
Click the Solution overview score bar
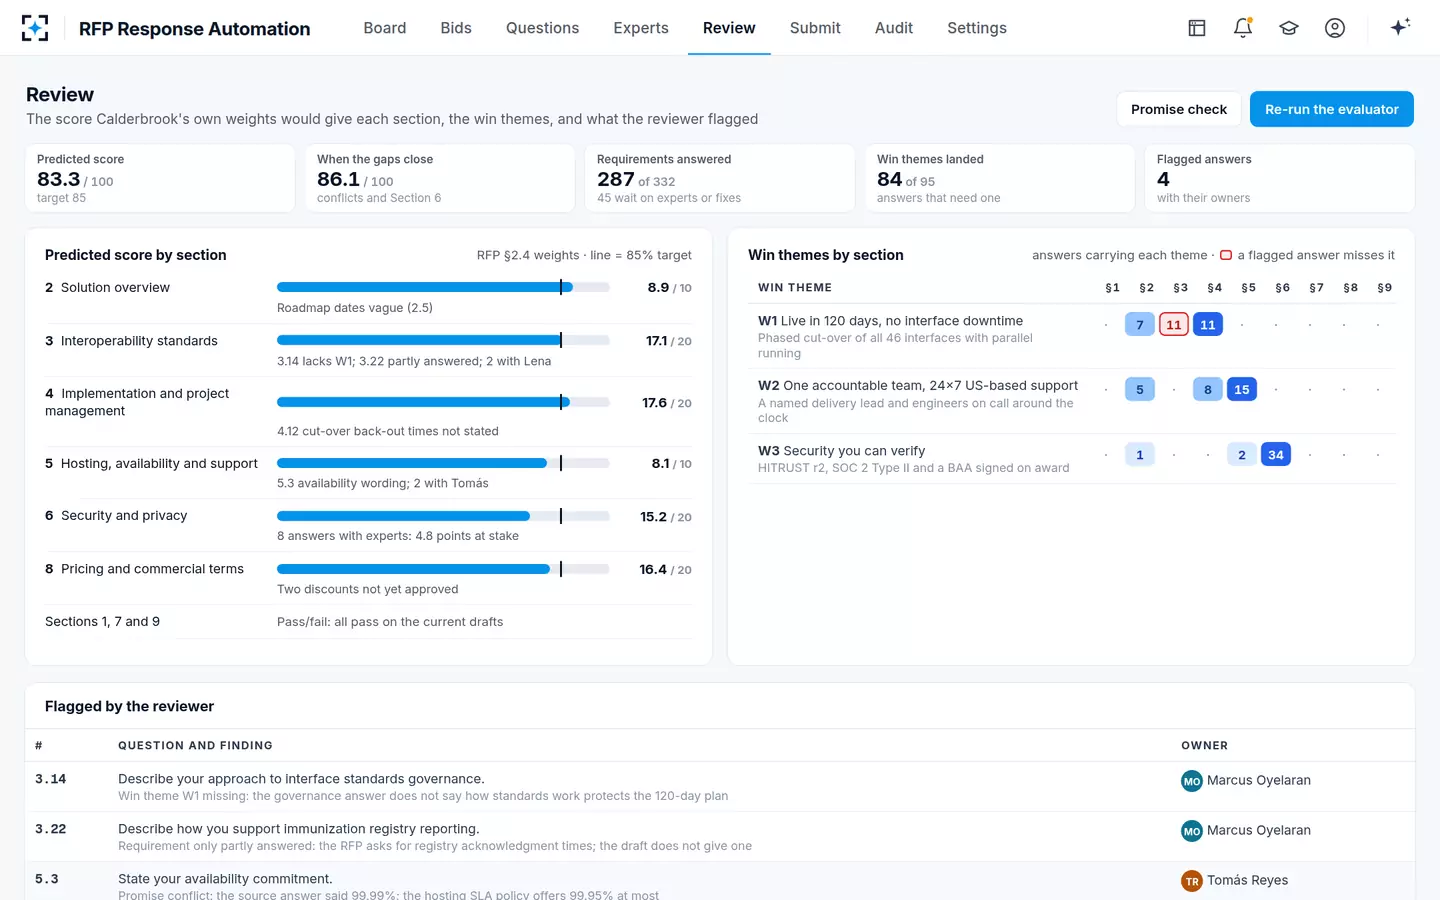pos(443,287)
